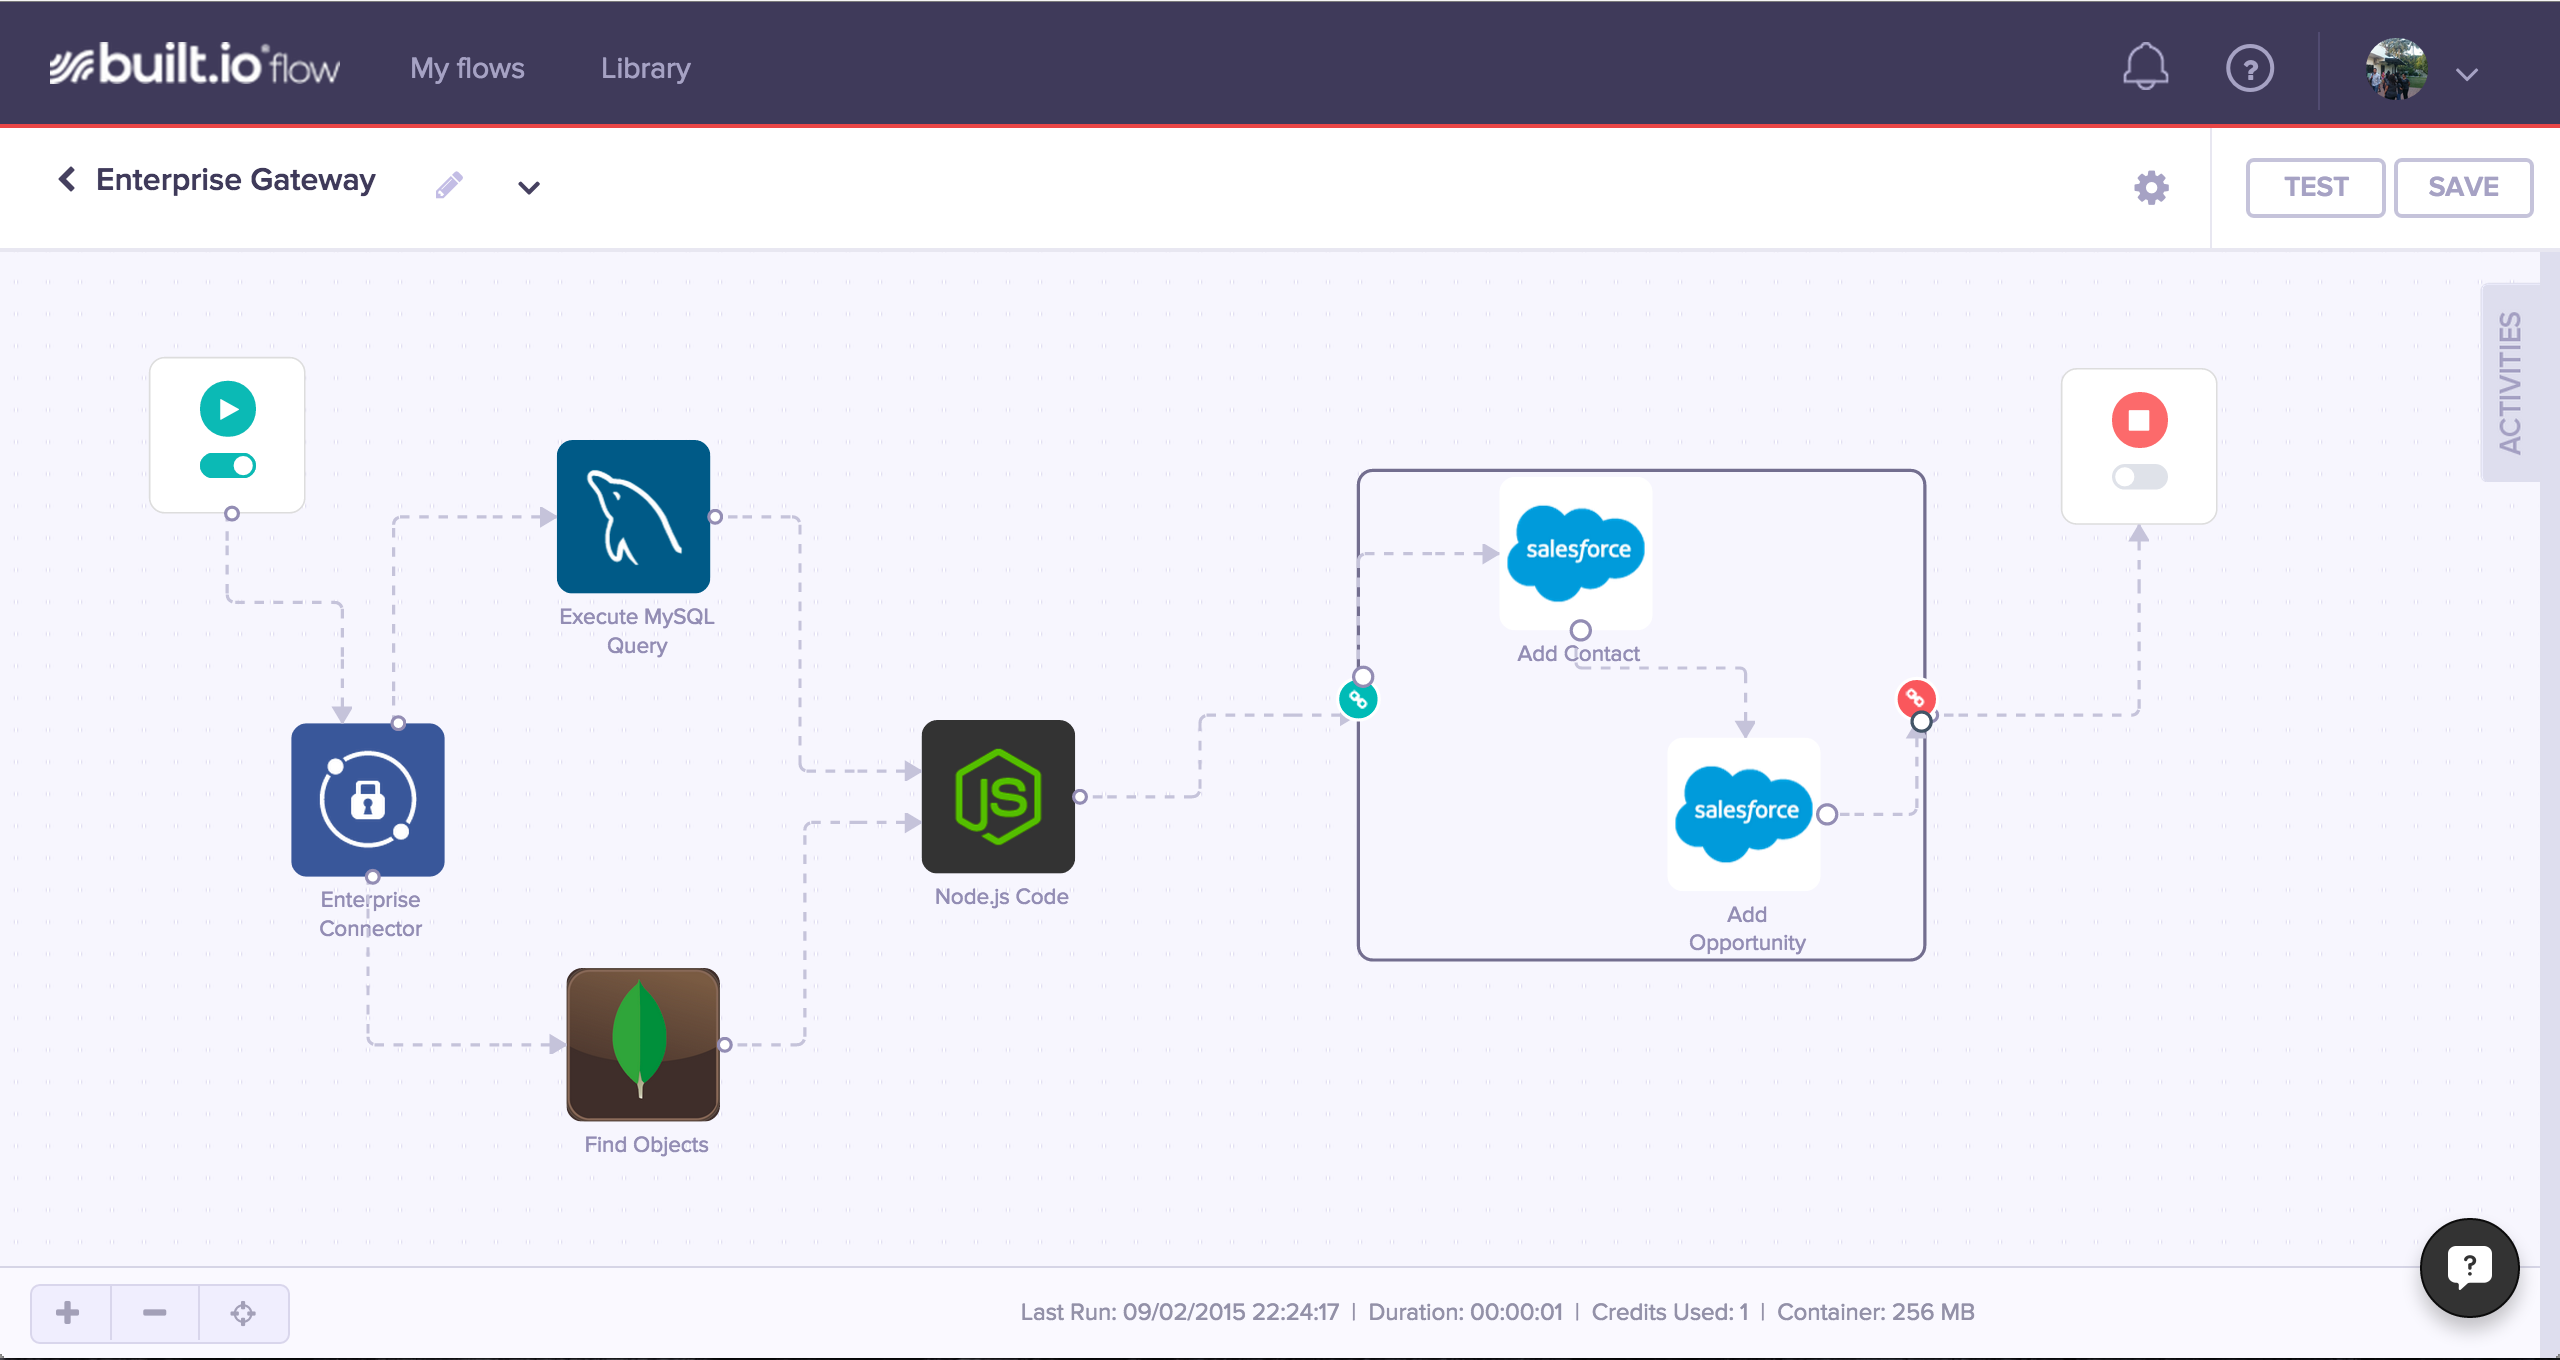Select the Find Objects MongoDB node
Viewport: 2560px width, 1360px height.
click(x=643, y=1044)
